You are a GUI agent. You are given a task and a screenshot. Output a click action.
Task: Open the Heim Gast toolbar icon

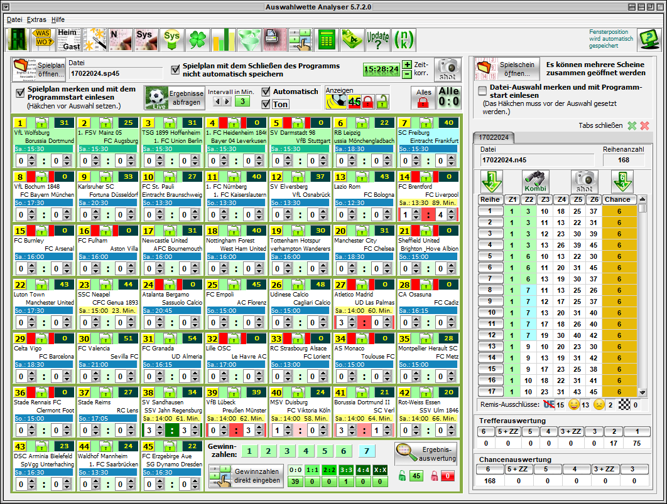68,40
